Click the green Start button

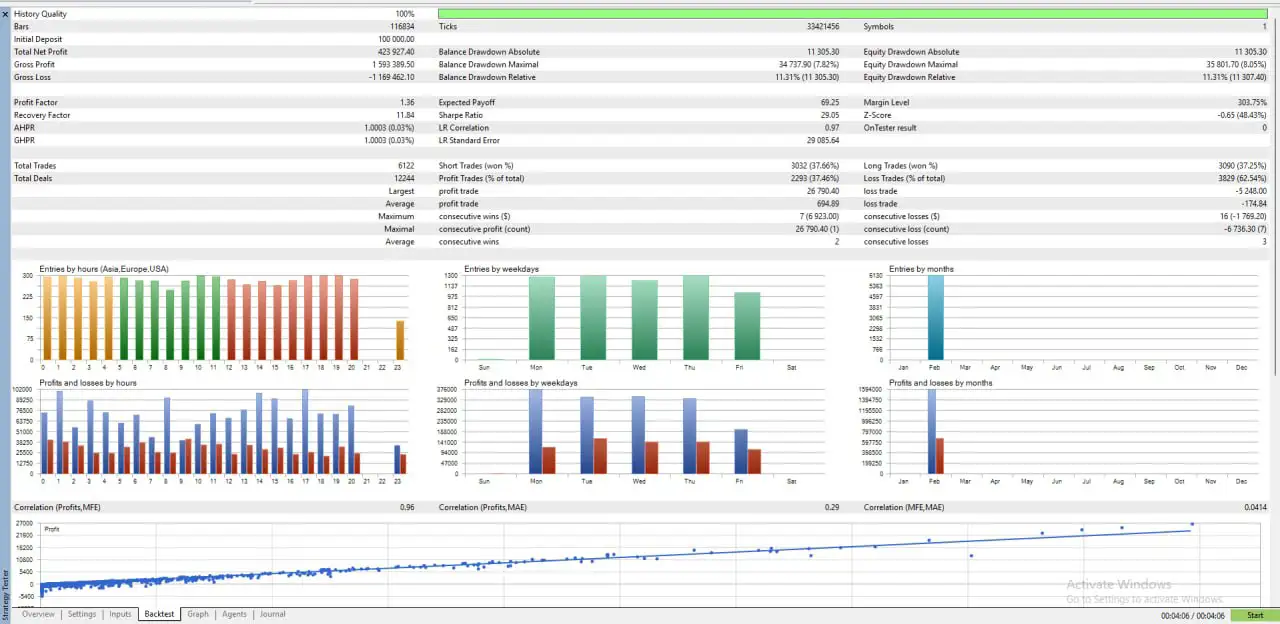tap(1255, 615)
